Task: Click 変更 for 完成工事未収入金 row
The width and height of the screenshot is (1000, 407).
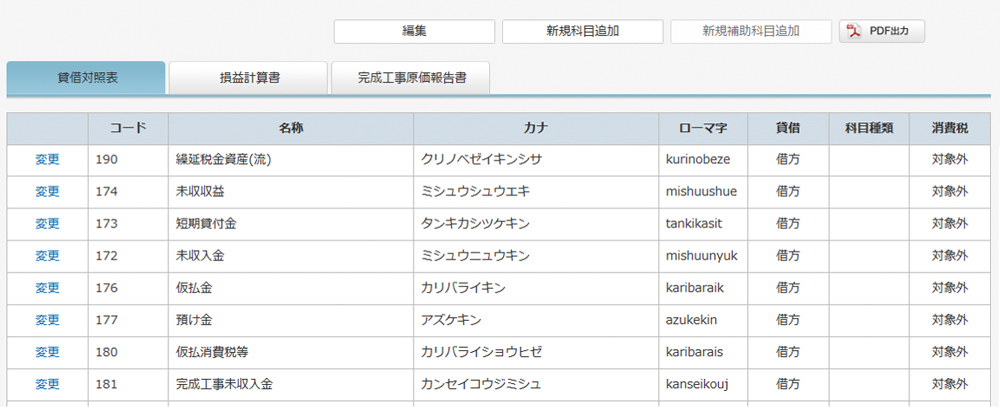Action: pyautogui.click(x=47, y=384)
